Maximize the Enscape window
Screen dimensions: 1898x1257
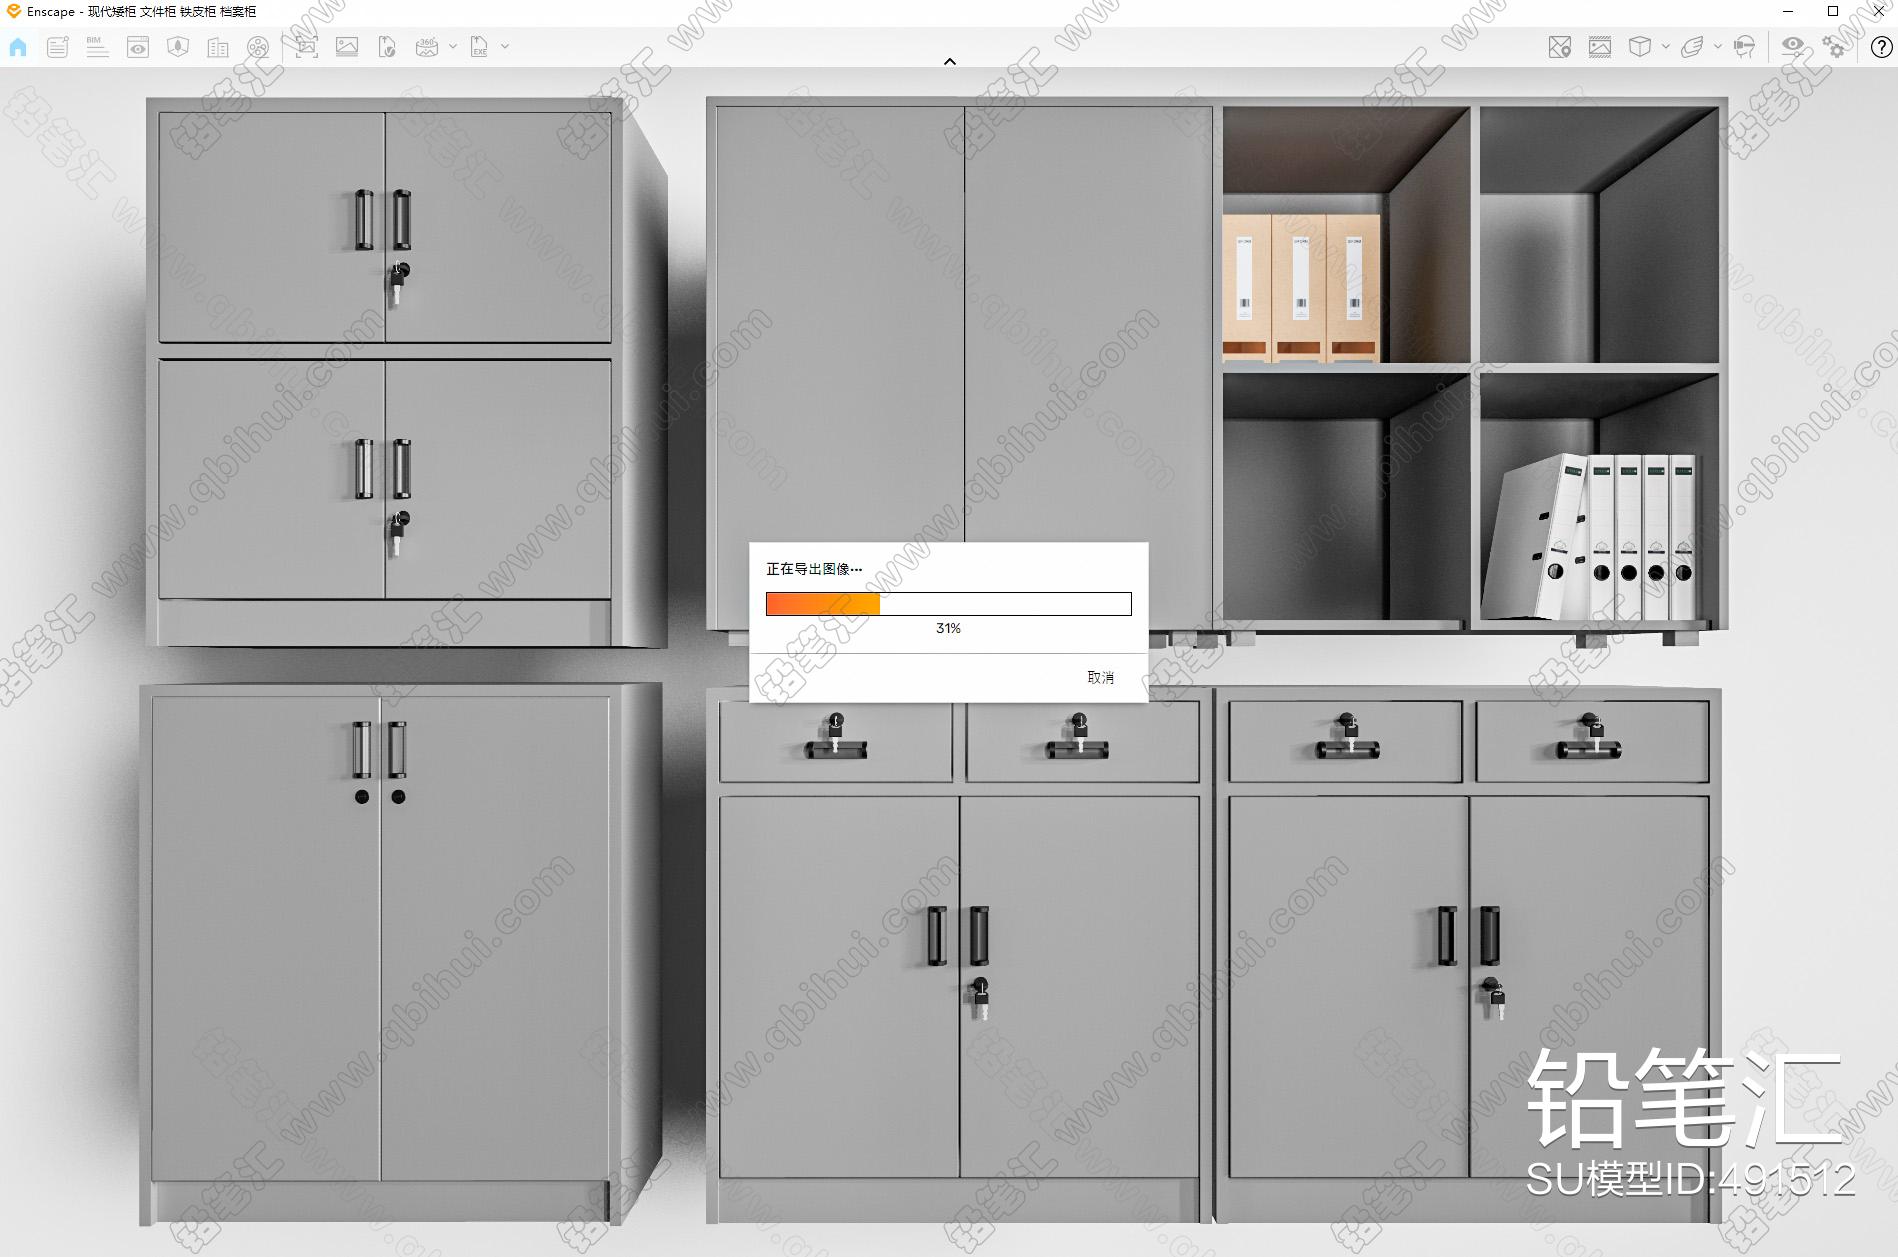pos(1833,12)
